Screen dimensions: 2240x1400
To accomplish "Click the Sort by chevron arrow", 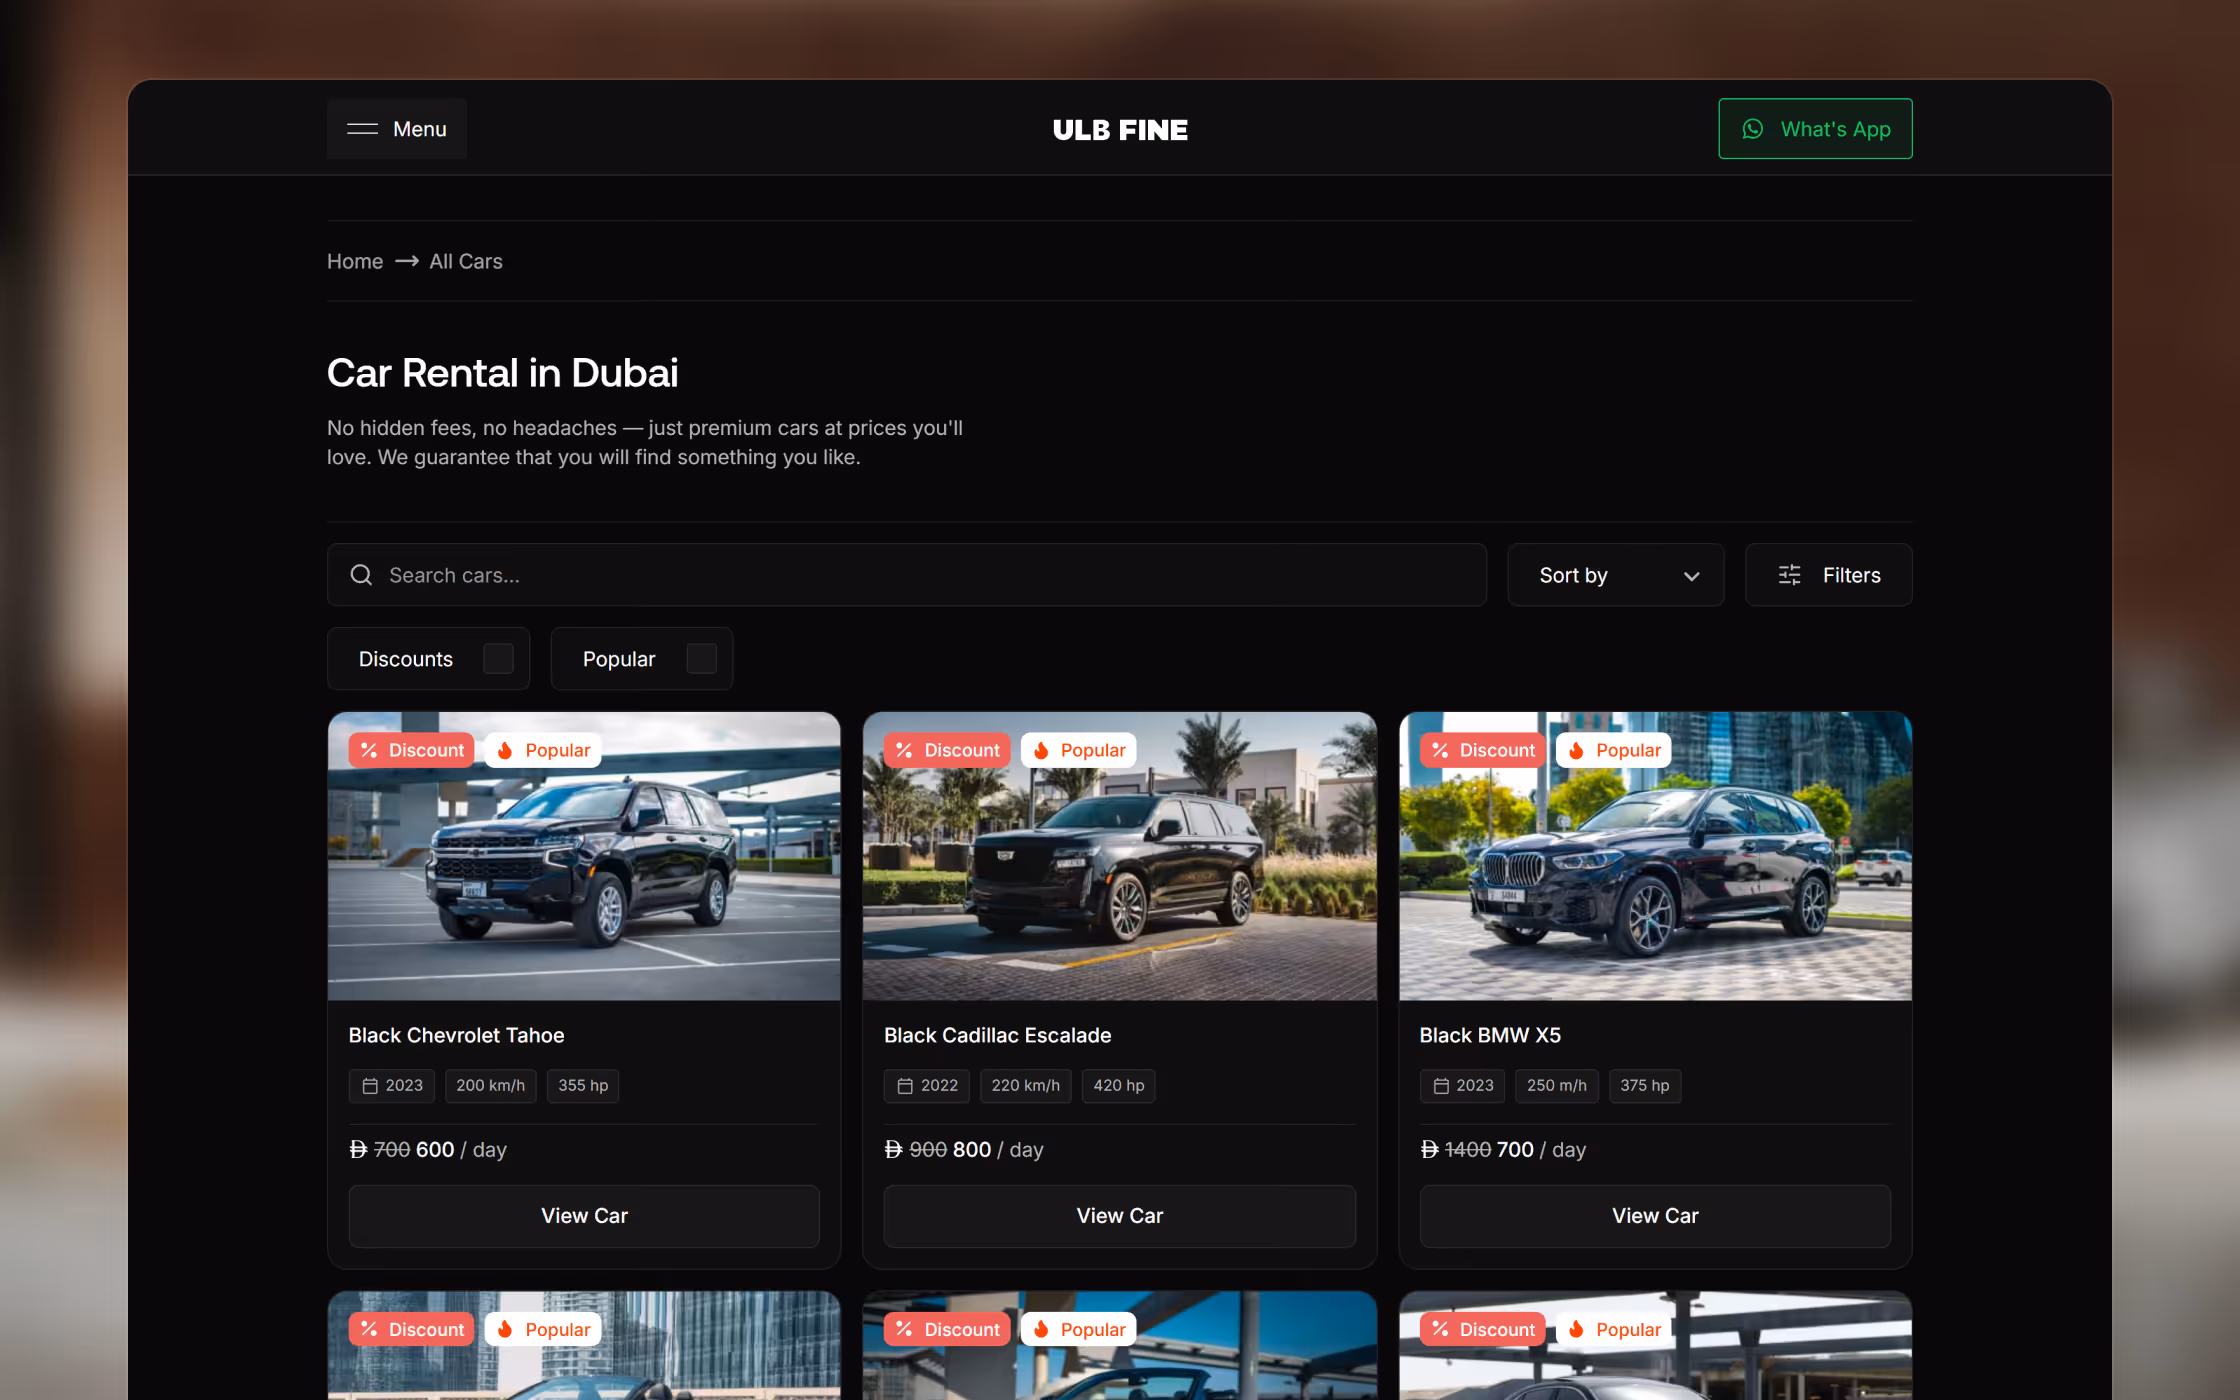I will [x=1691, y=576].
